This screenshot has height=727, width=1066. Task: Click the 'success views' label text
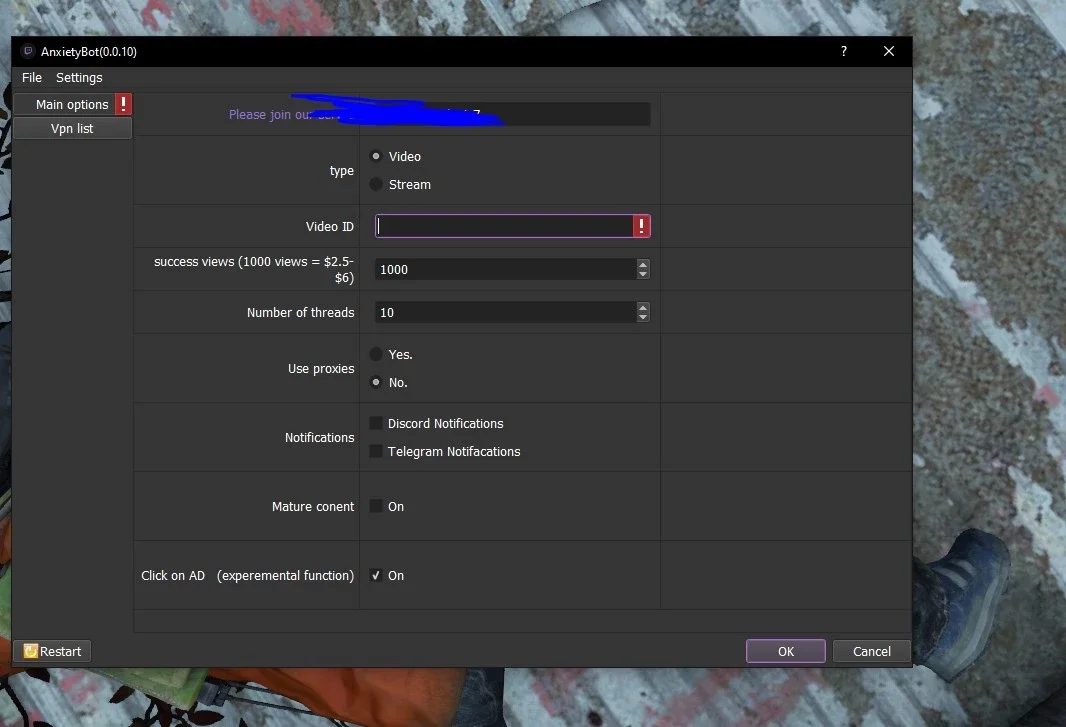click(254, 269)
